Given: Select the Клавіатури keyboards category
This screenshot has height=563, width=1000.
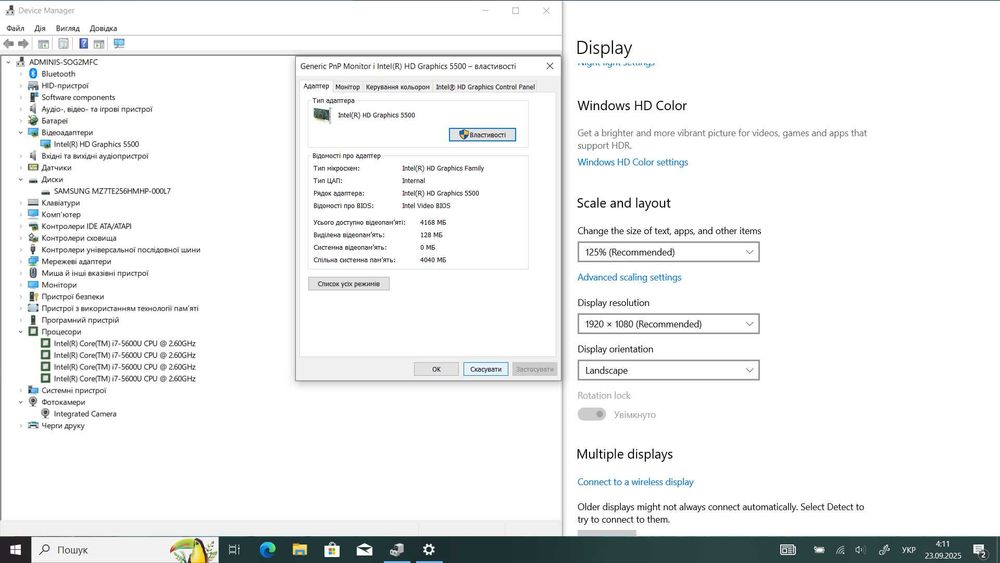Looking at the screenshot, I should [61, 203].
